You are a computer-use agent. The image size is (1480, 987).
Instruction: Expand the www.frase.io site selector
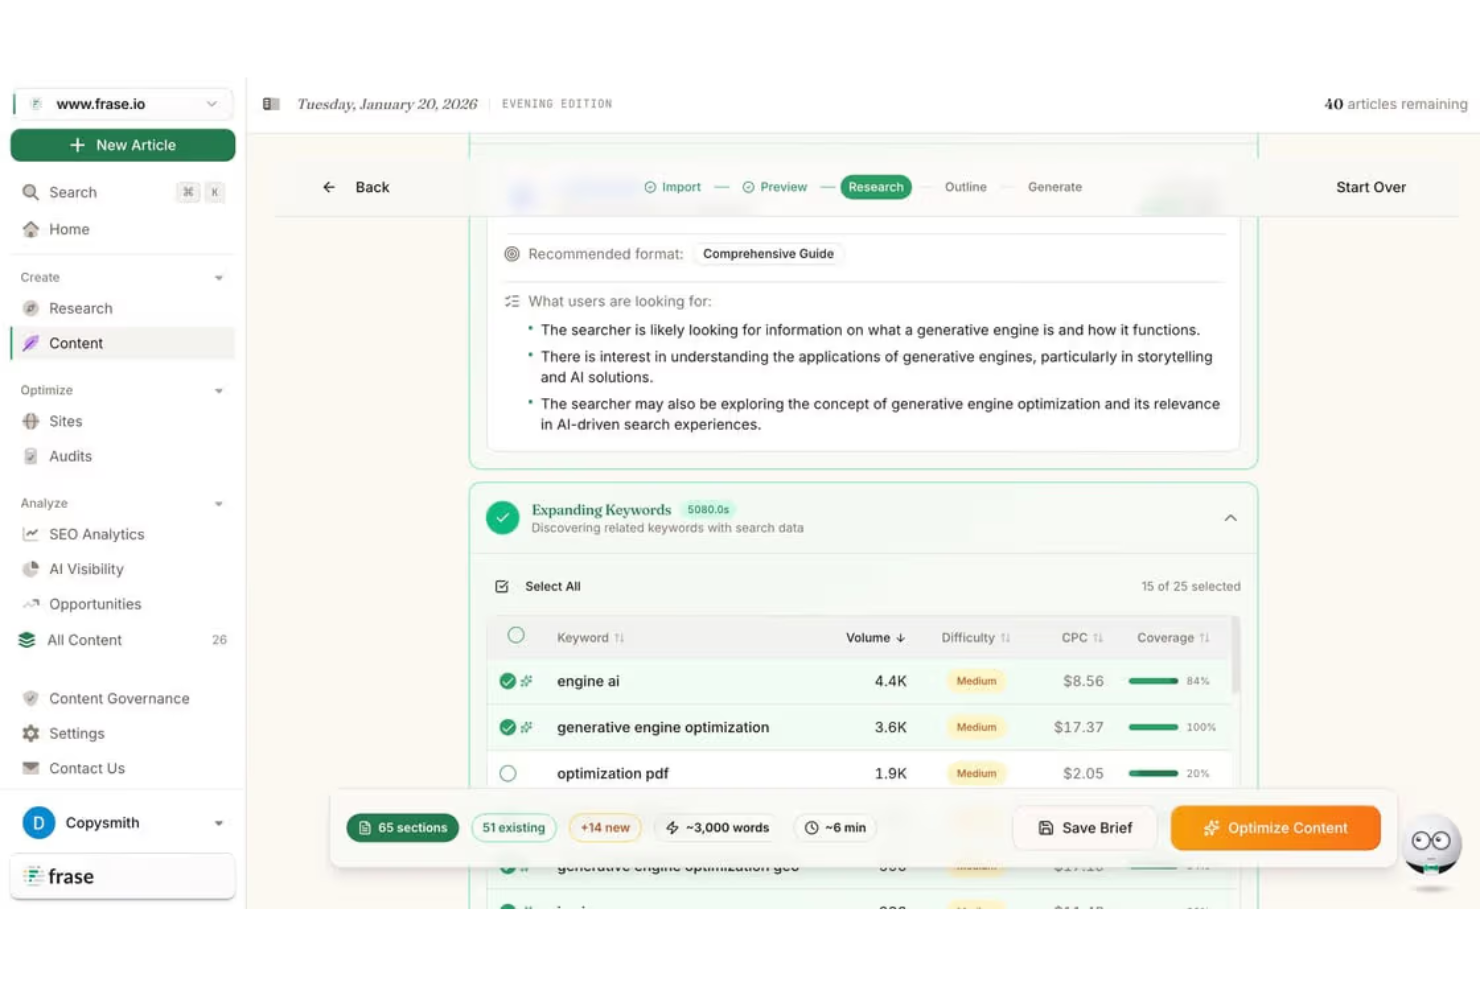pos(211,104)
